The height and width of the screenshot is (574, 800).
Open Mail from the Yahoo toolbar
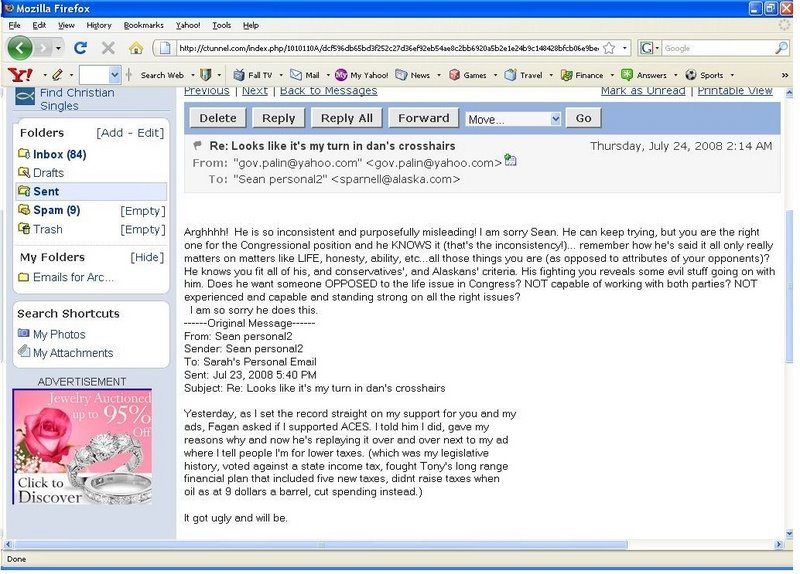pos(305,75)
